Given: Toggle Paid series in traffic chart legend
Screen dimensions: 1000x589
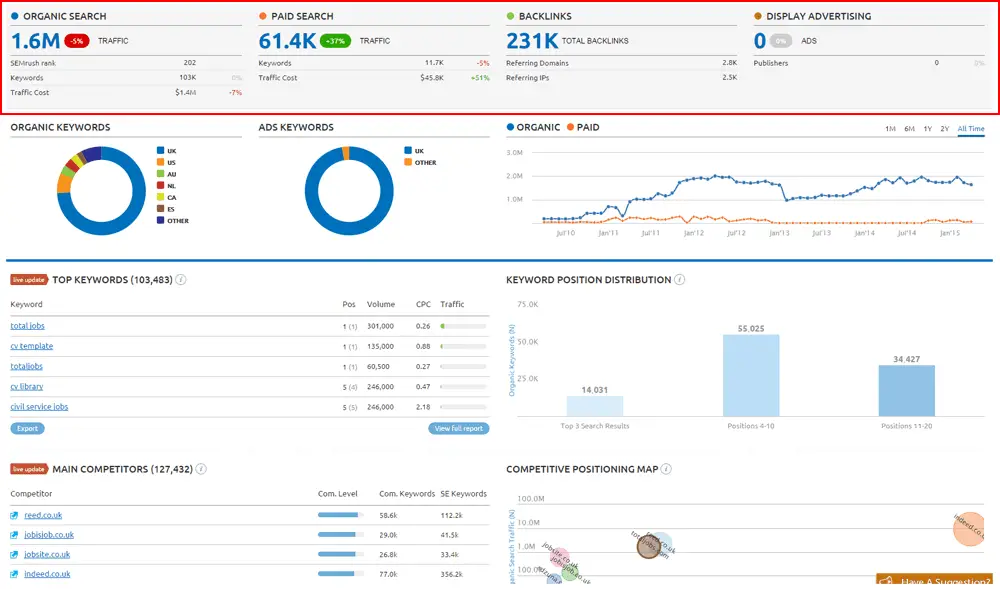Looking at the screenshot, I should coord(583,127).
